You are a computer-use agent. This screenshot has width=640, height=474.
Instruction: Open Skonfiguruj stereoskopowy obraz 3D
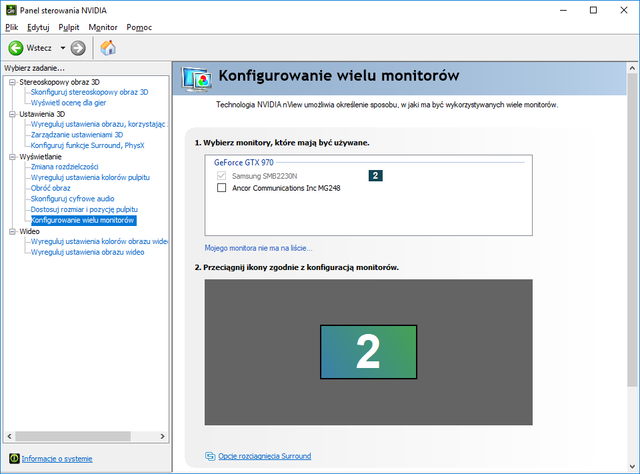pyautogui.click(x=89, y=92)
